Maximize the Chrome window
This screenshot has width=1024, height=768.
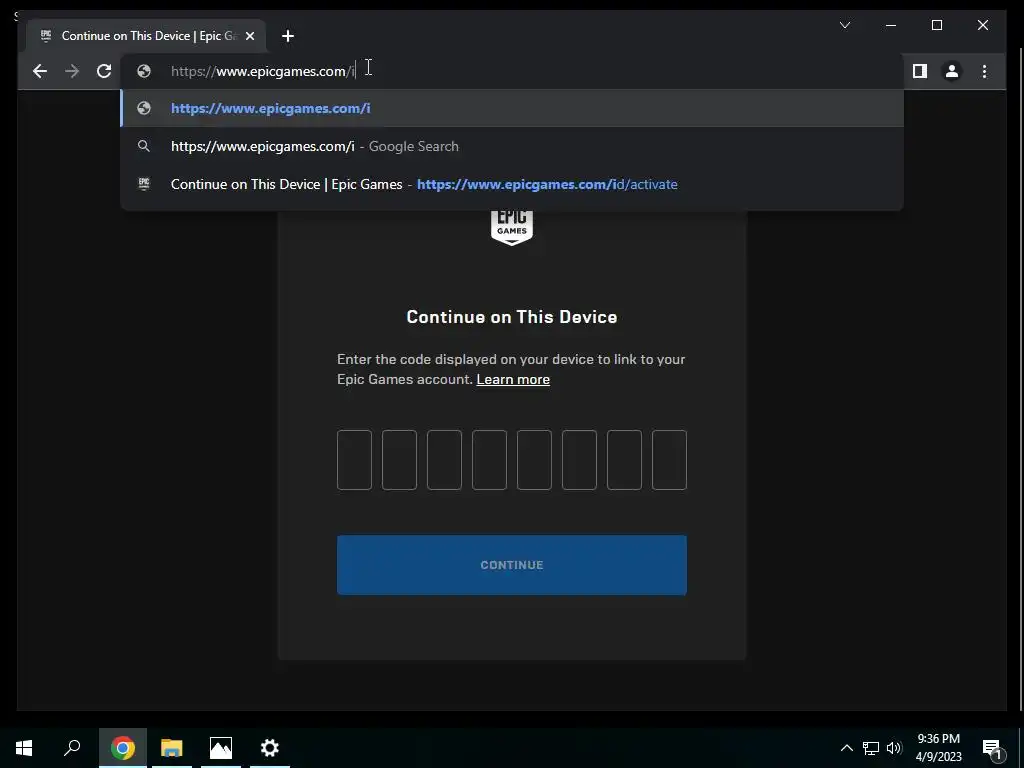(x=936, y=25)
